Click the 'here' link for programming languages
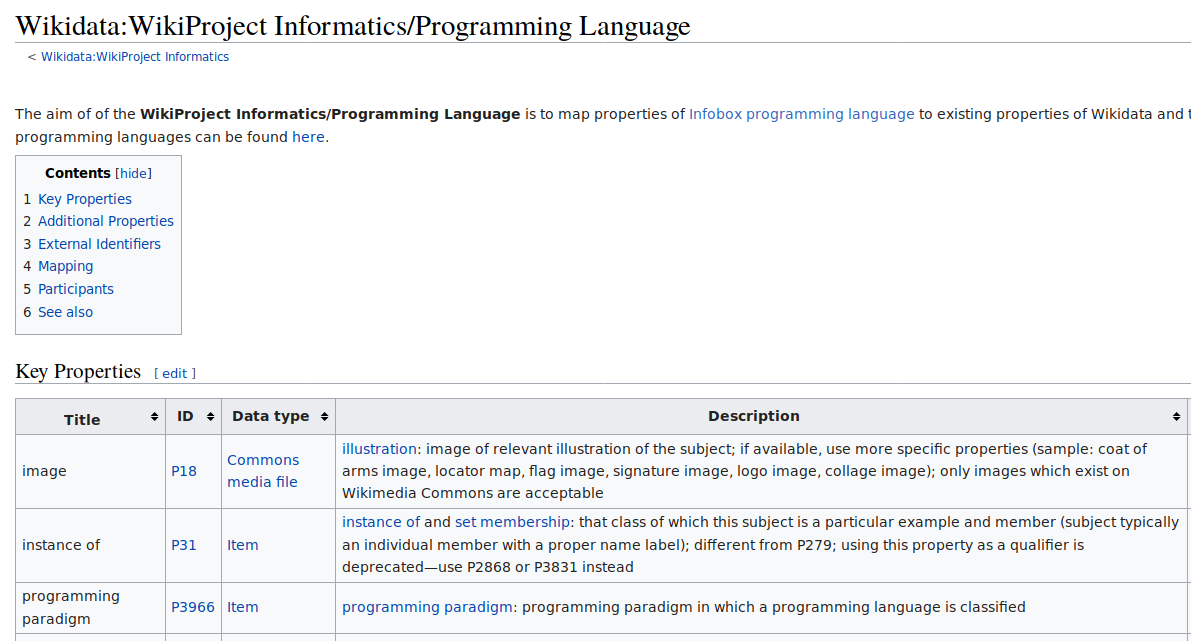1191x641 pixels. (x=308, y=137)
